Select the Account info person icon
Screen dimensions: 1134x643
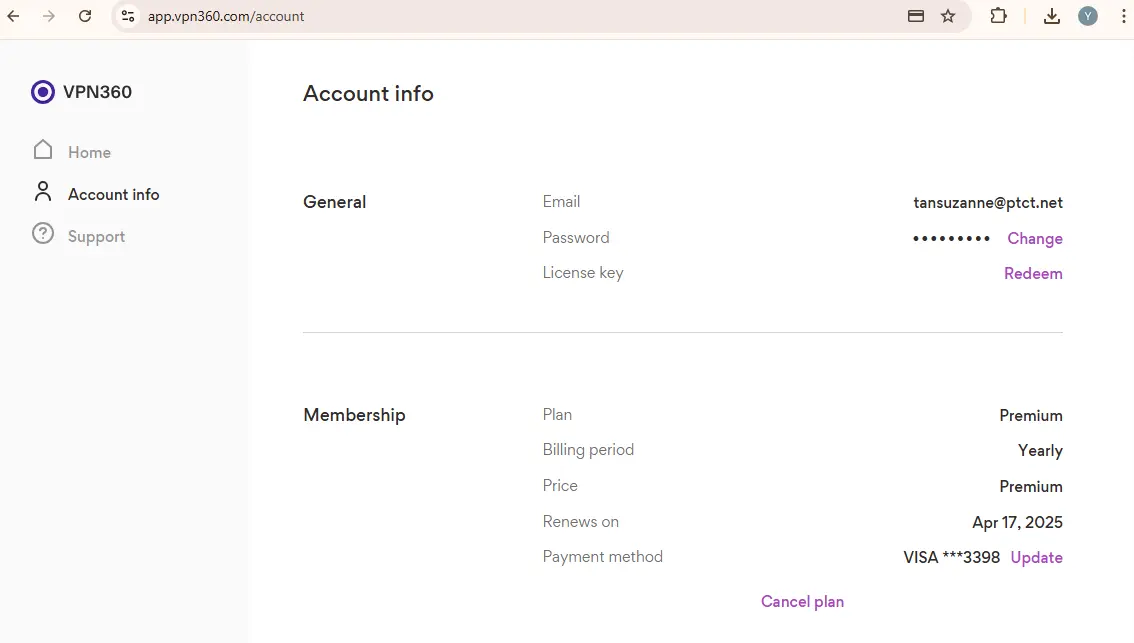(43, 192)
